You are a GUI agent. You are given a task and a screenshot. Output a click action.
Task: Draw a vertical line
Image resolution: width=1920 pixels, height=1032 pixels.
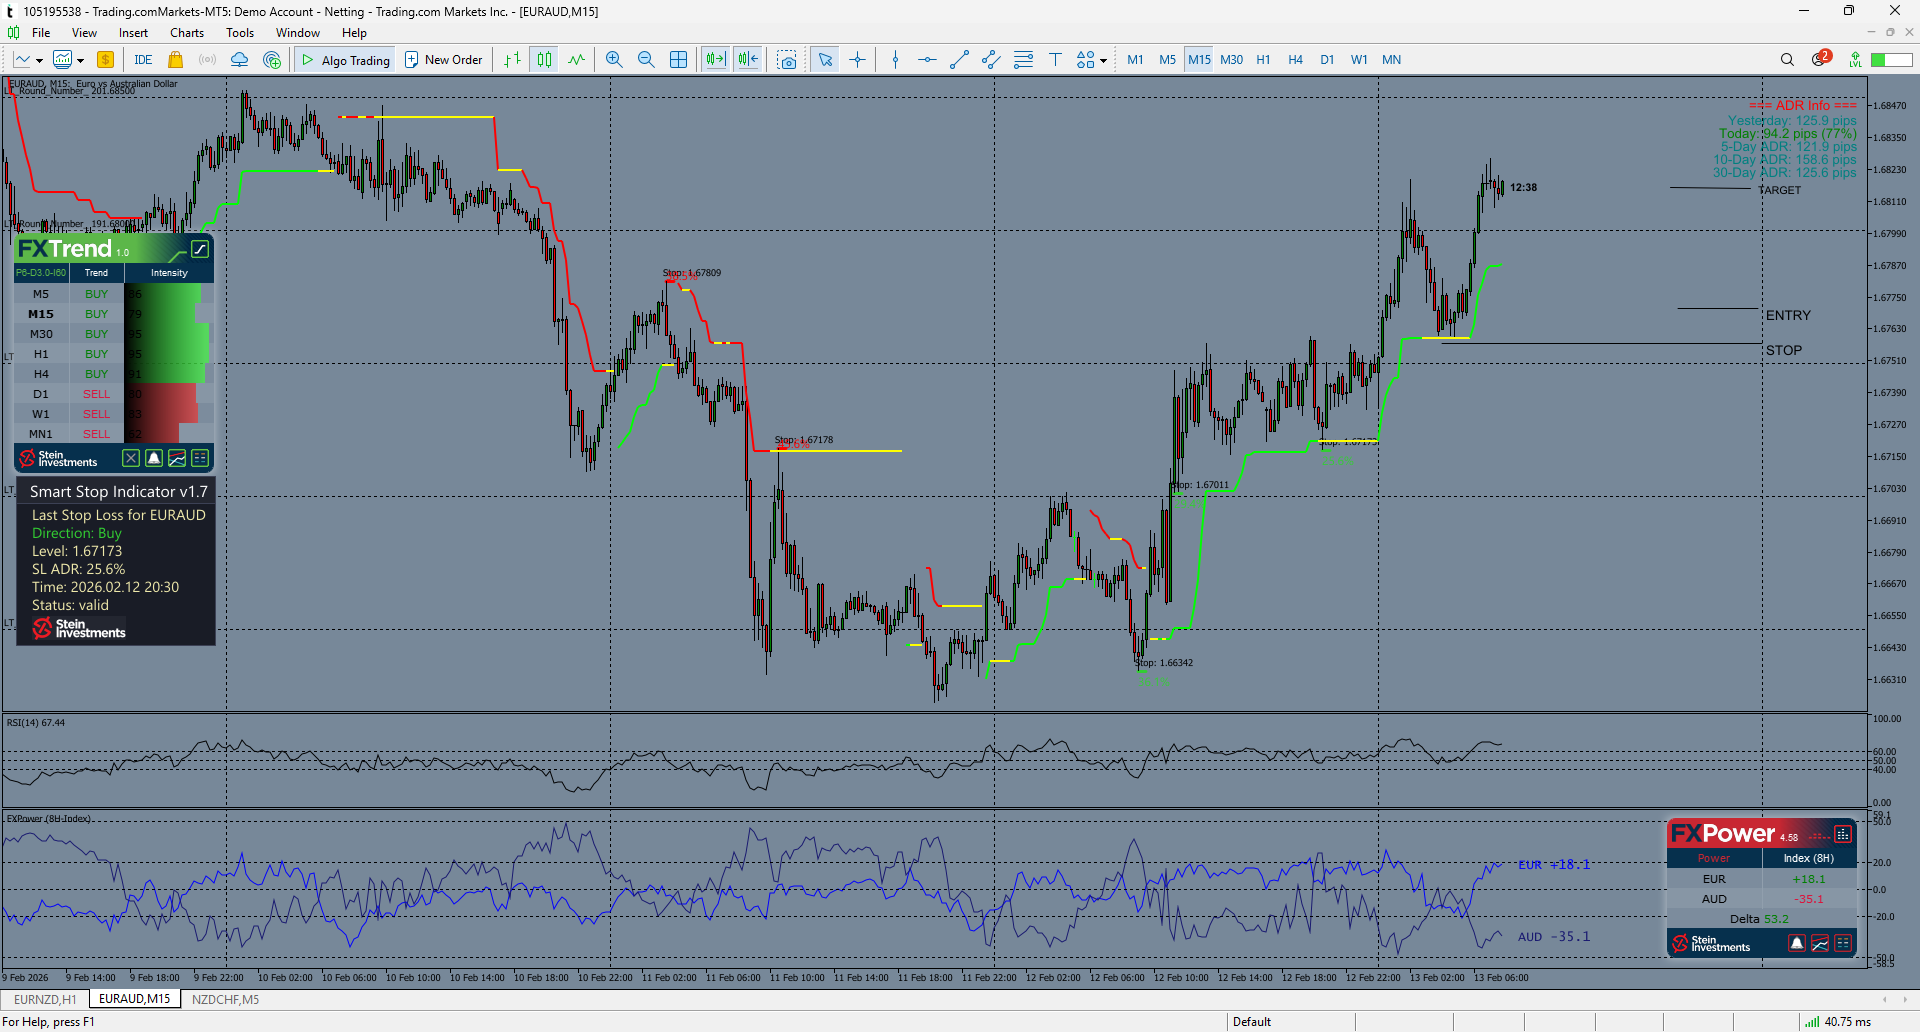(895, 60)
